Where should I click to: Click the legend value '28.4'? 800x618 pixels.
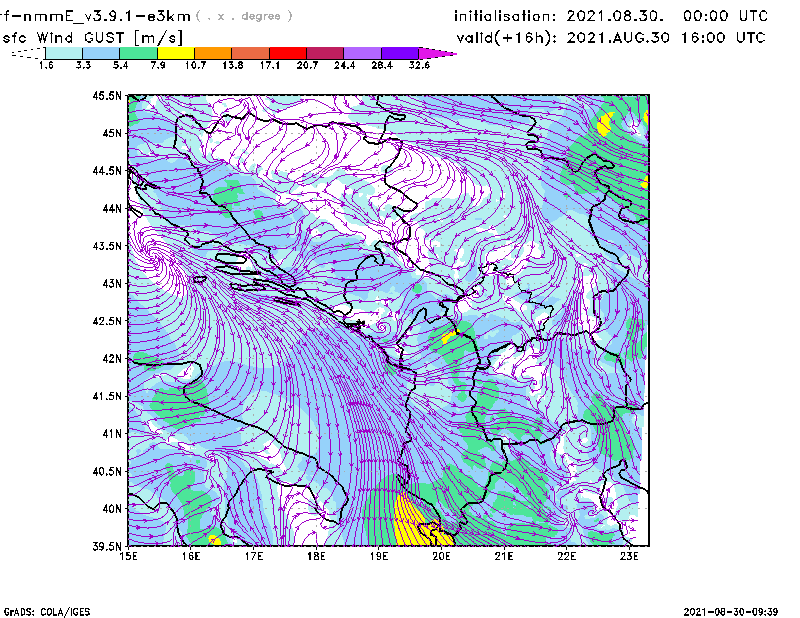382,65
